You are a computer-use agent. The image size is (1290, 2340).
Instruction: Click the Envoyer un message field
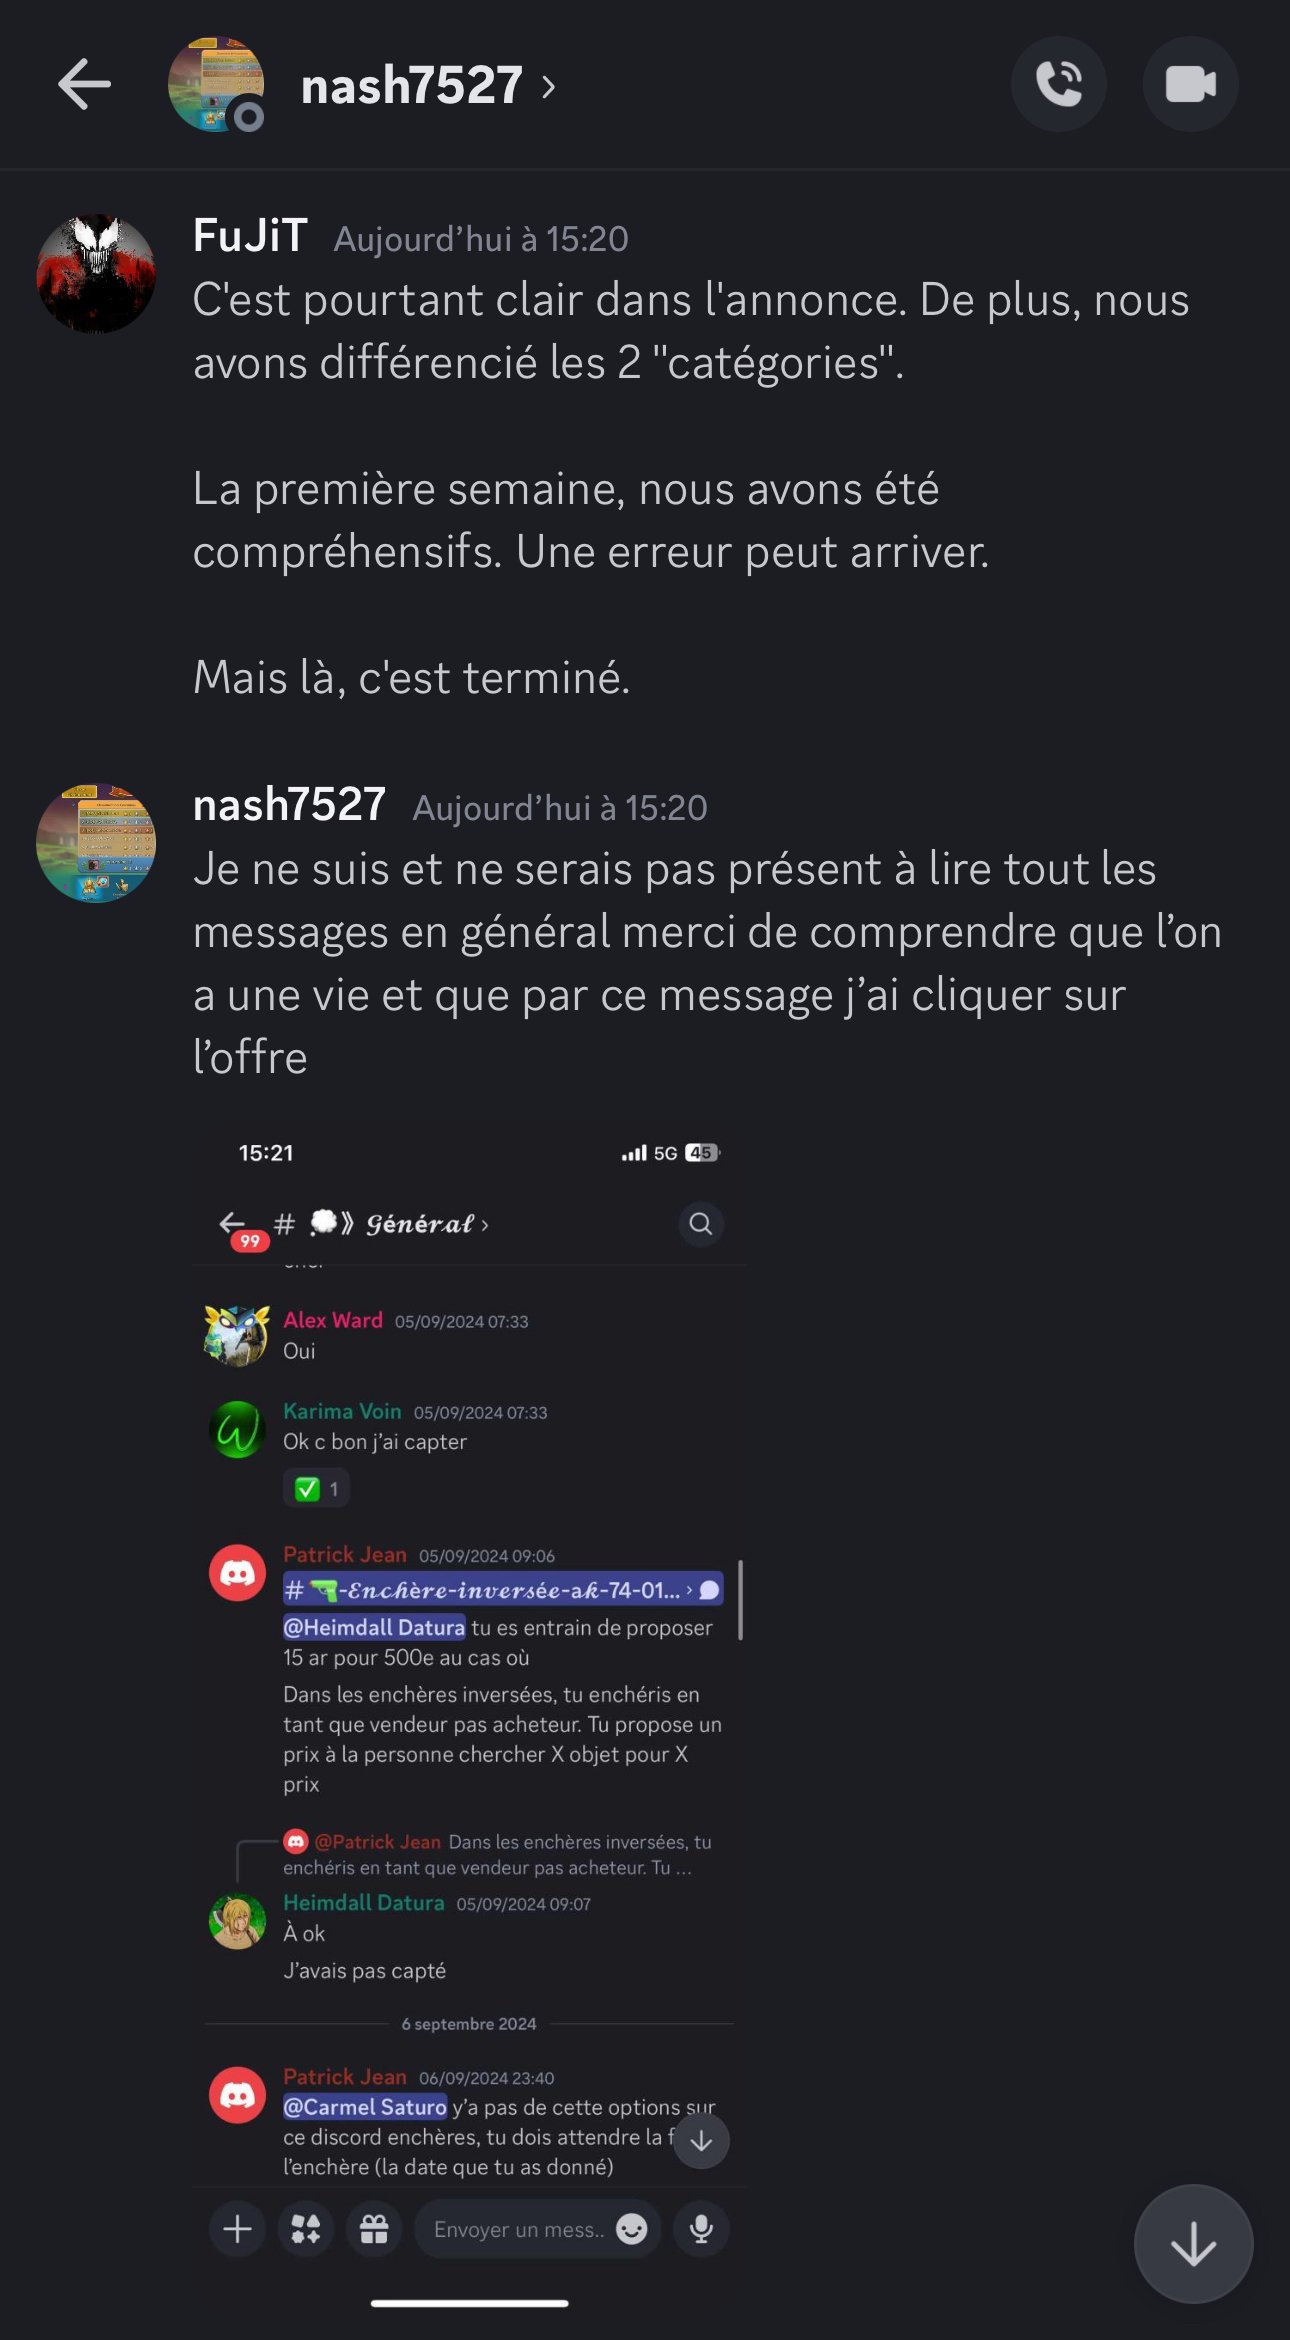click(537, 2229)
